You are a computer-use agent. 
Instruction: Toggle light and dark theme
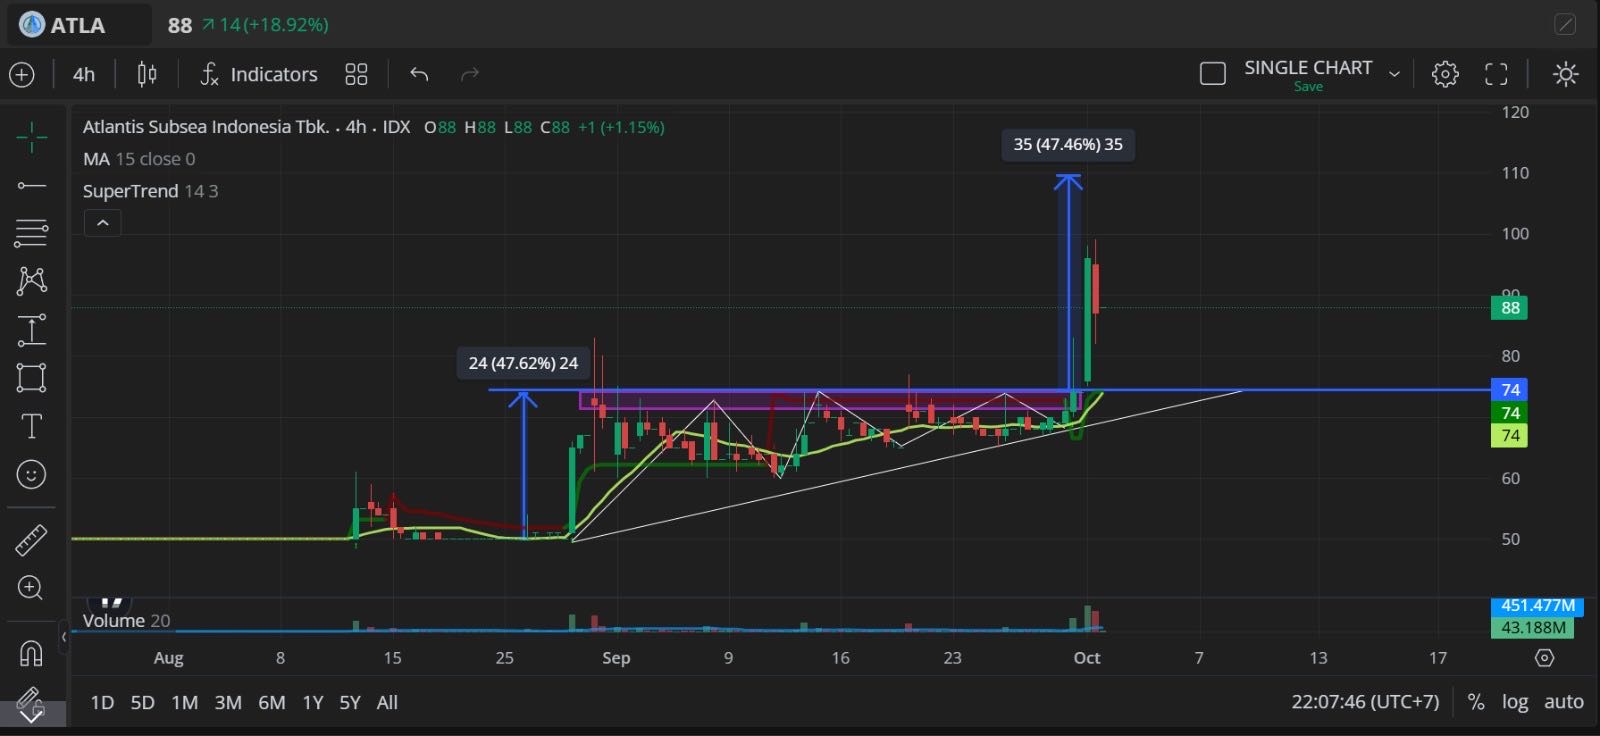click(1566, 74)
